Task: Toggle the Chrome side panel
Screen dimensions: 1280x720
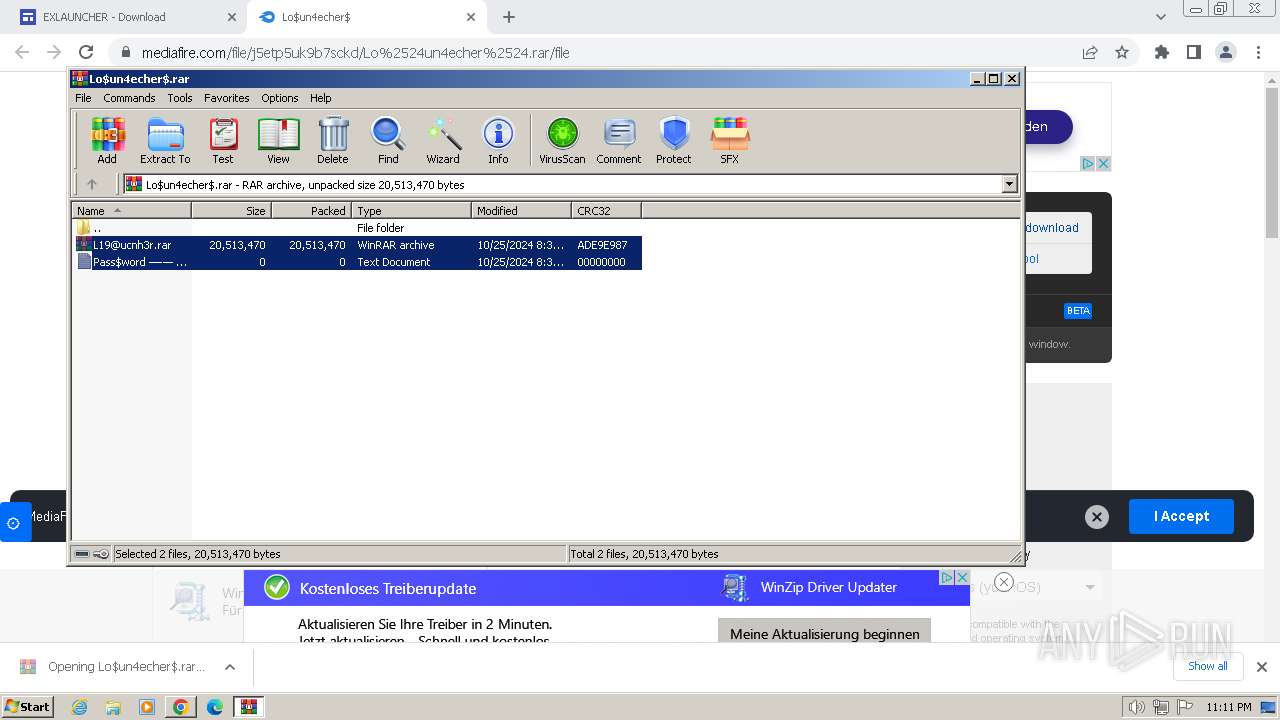Action: (1194, 52)
